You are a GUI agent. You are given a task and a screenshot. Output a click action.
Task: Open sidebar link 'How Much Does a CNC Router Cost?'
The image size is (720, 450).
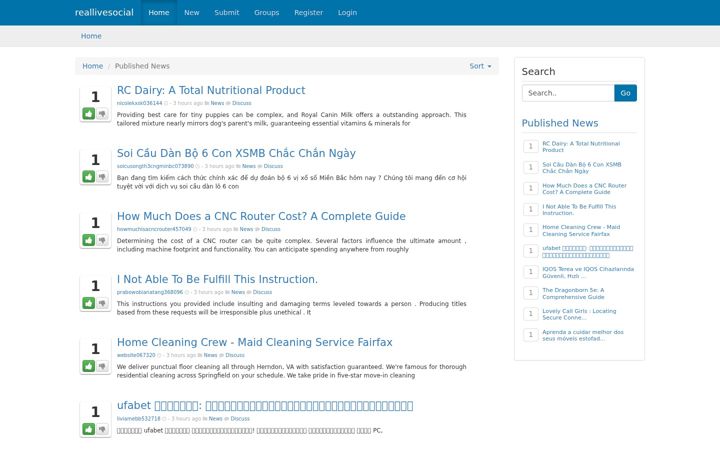584,189
